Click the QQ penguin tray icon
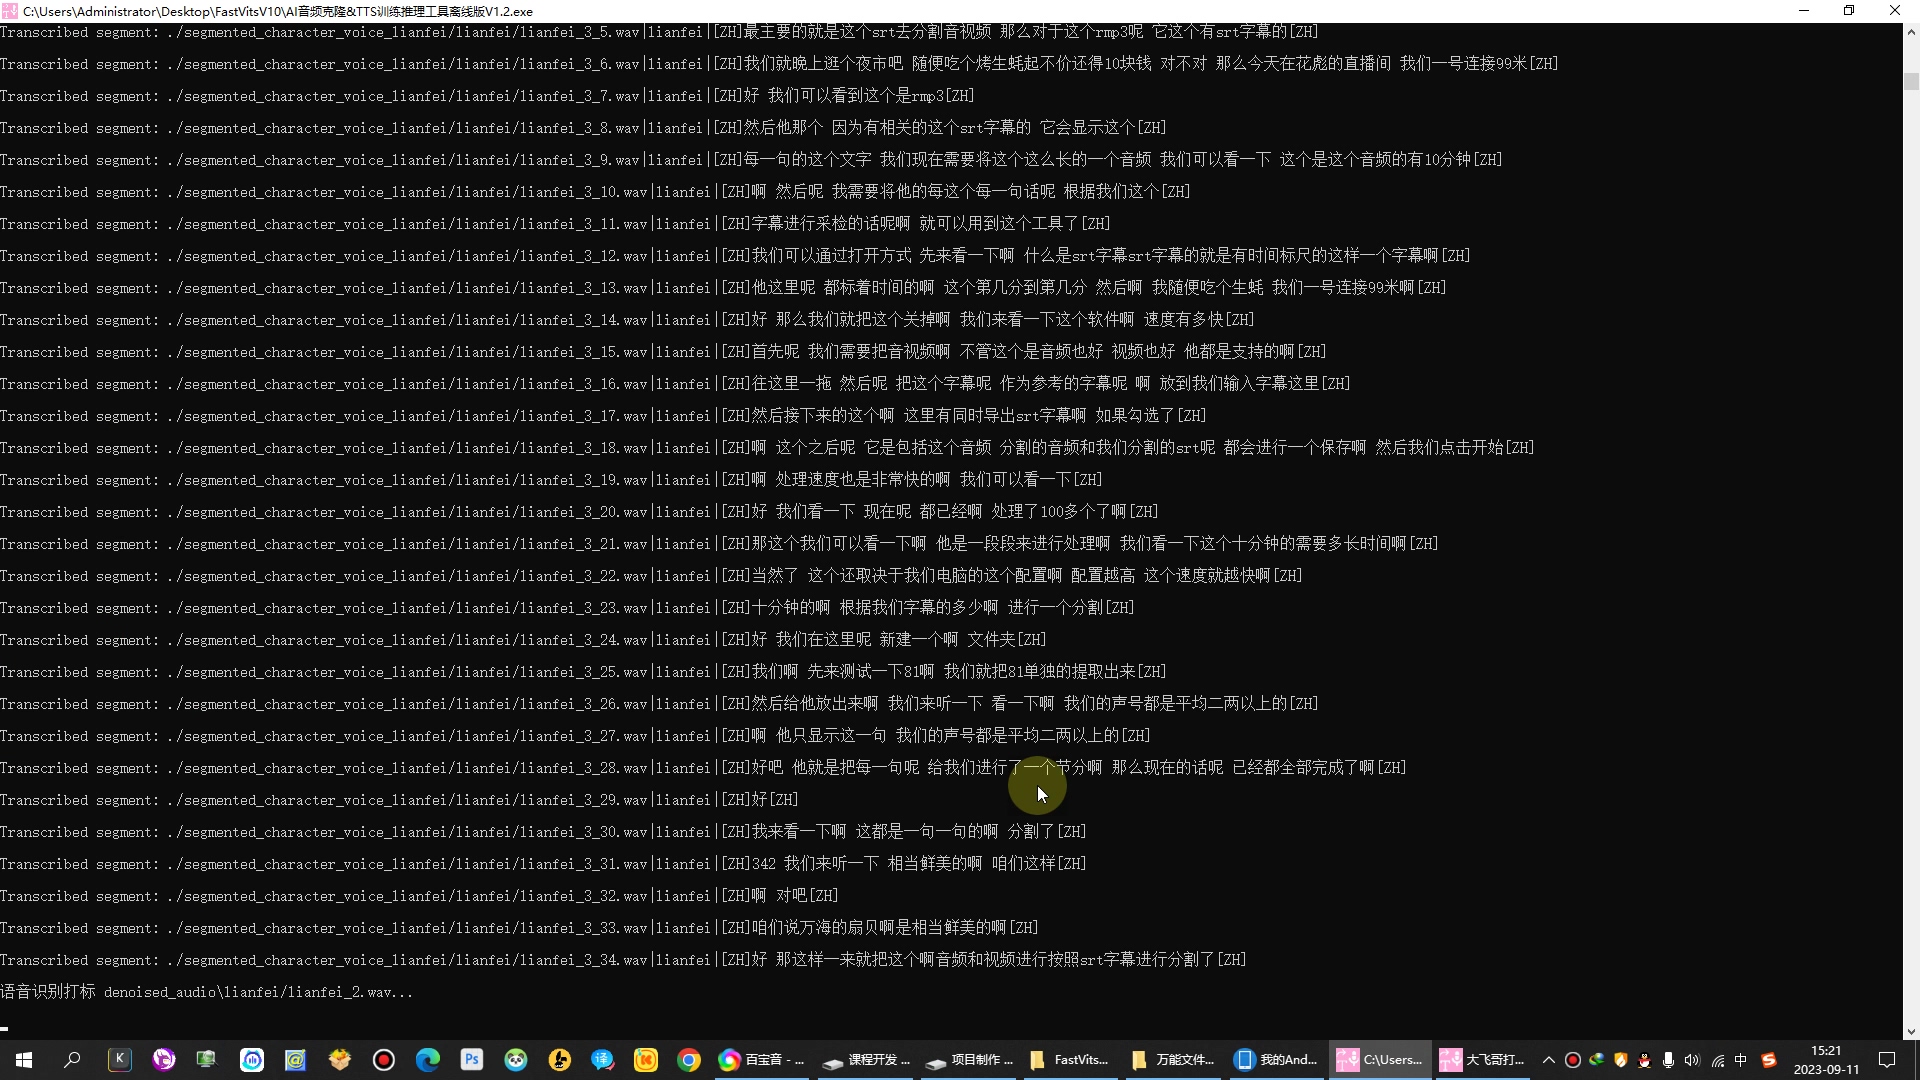The height and width of the screenshot is (1080, 1920). pos(1644,1060)
